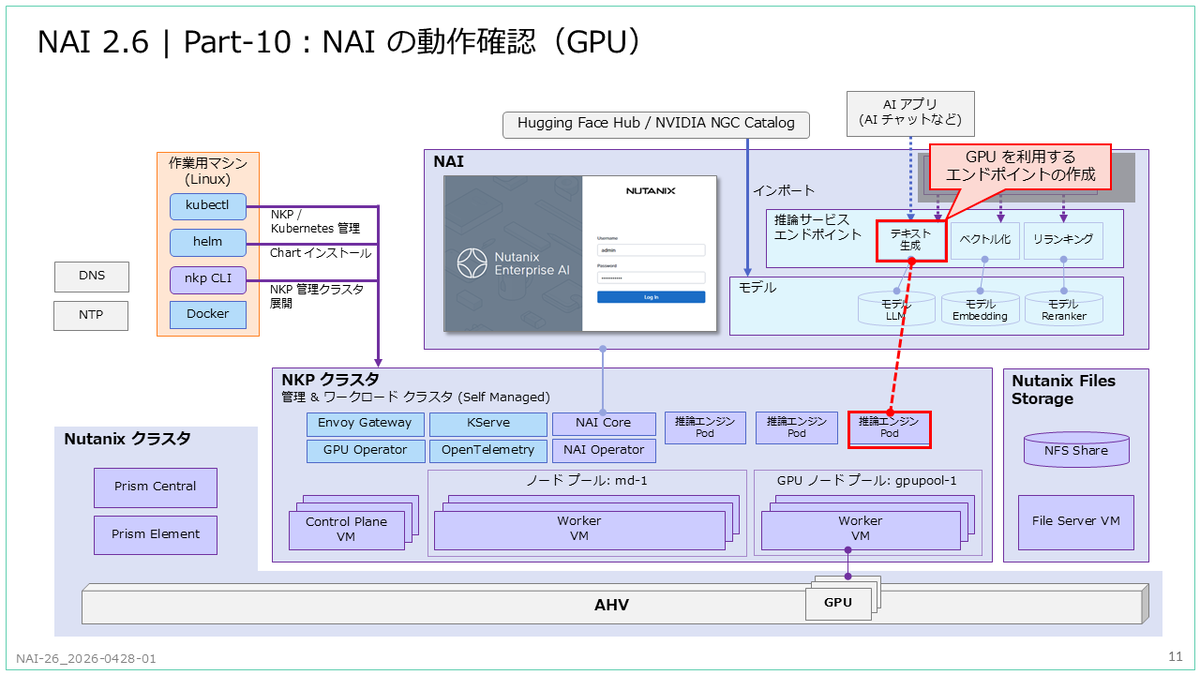Select the kubectl box
Screen dimensions: 1200x675
click(208, 206)
